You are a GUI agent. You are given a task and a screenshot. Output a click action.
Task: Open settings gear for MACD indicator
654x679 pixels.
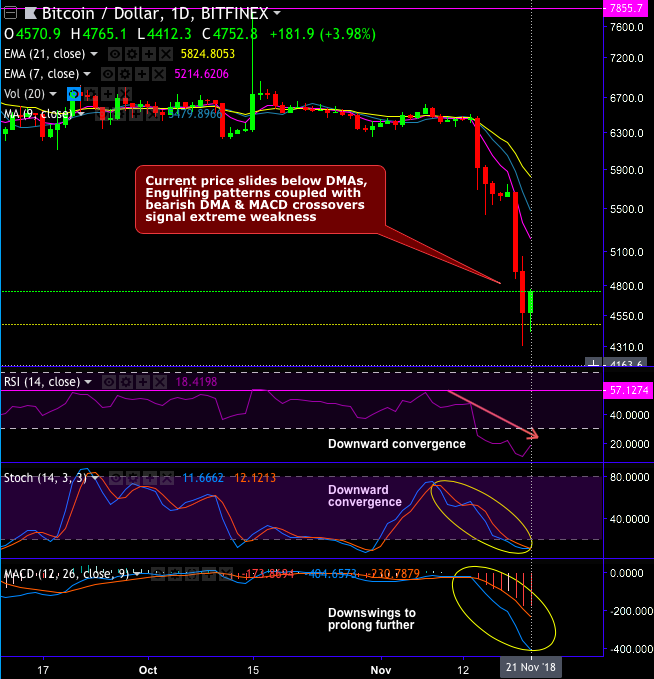tap(175, 574)
